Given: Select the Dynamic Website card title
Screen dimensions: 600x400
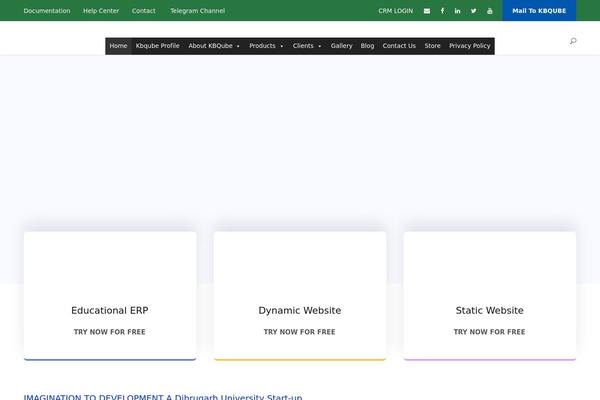Looking at the screenshot, I should (x=300, y=310).
